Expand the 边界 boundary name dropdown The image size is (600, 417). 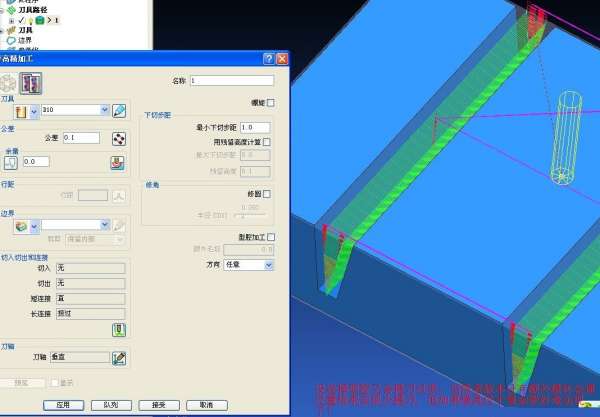[103, 225]
